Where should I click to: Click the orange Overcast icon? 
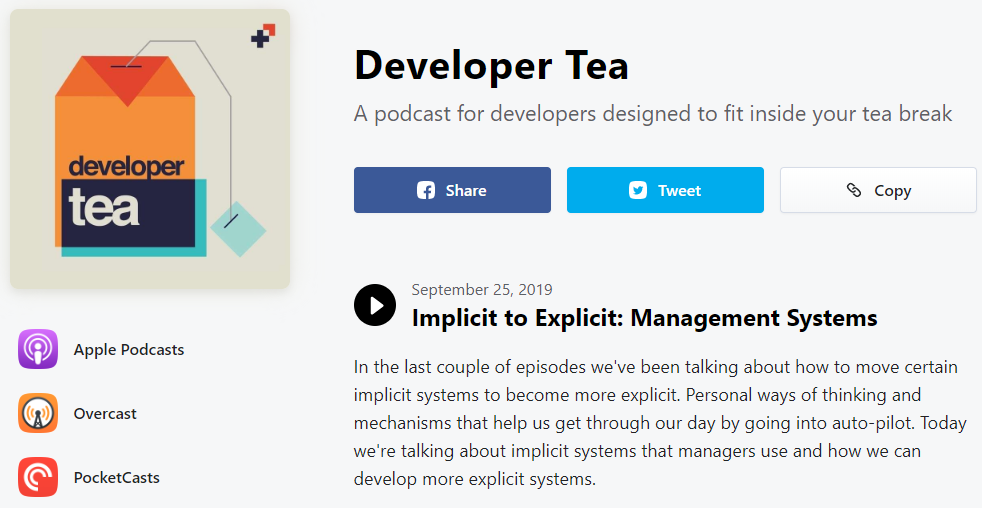tap(38, 414)
